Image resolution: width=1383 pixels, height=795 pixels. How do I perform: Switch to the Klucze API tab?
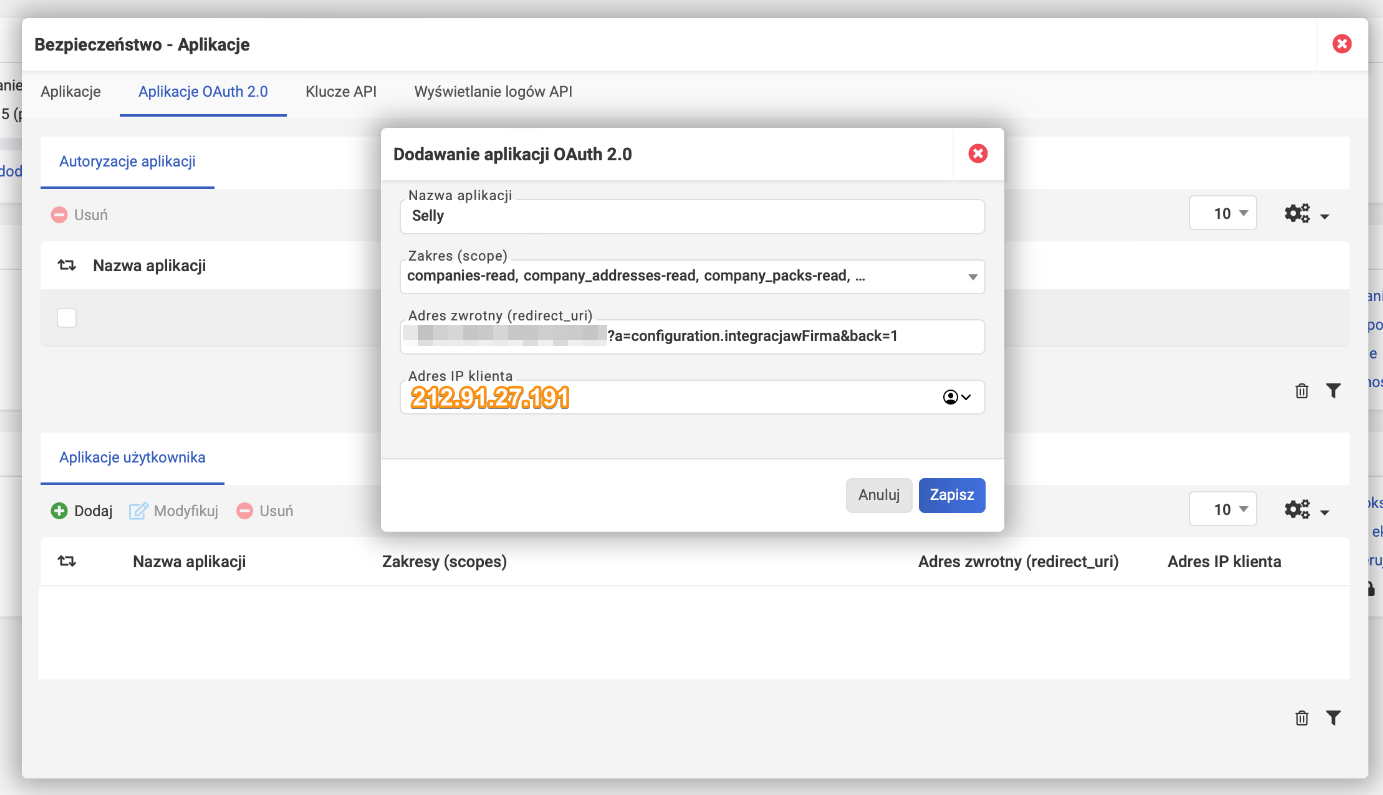[341, 92]
